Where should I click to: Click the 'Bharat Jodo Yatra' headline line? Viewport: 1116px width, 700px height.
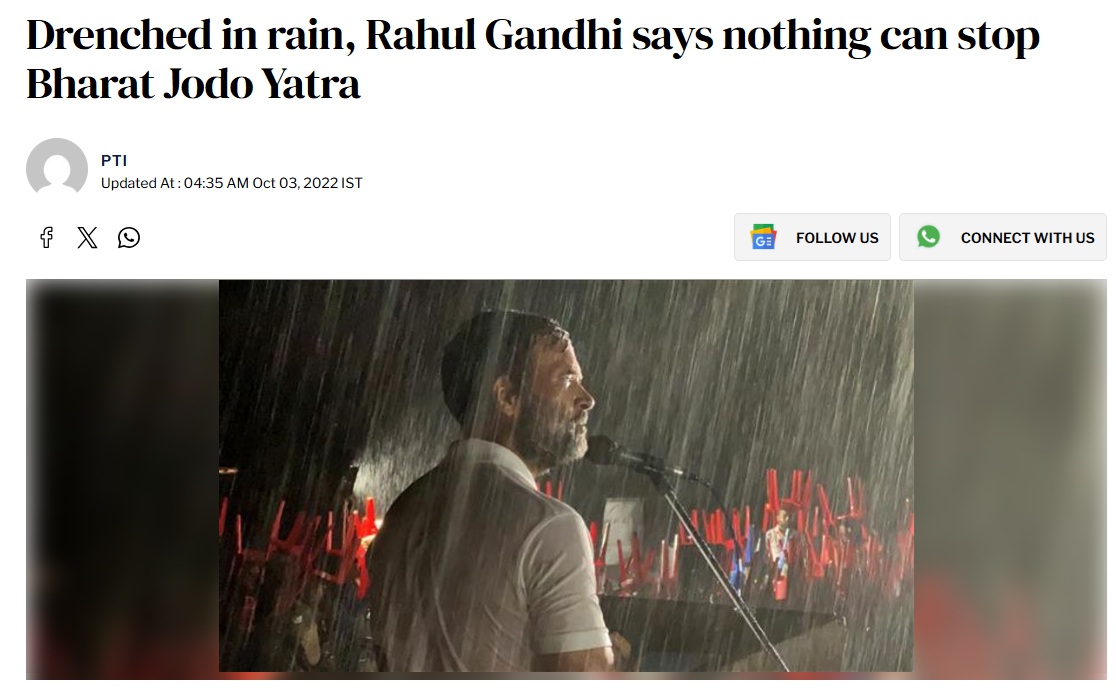193,84
